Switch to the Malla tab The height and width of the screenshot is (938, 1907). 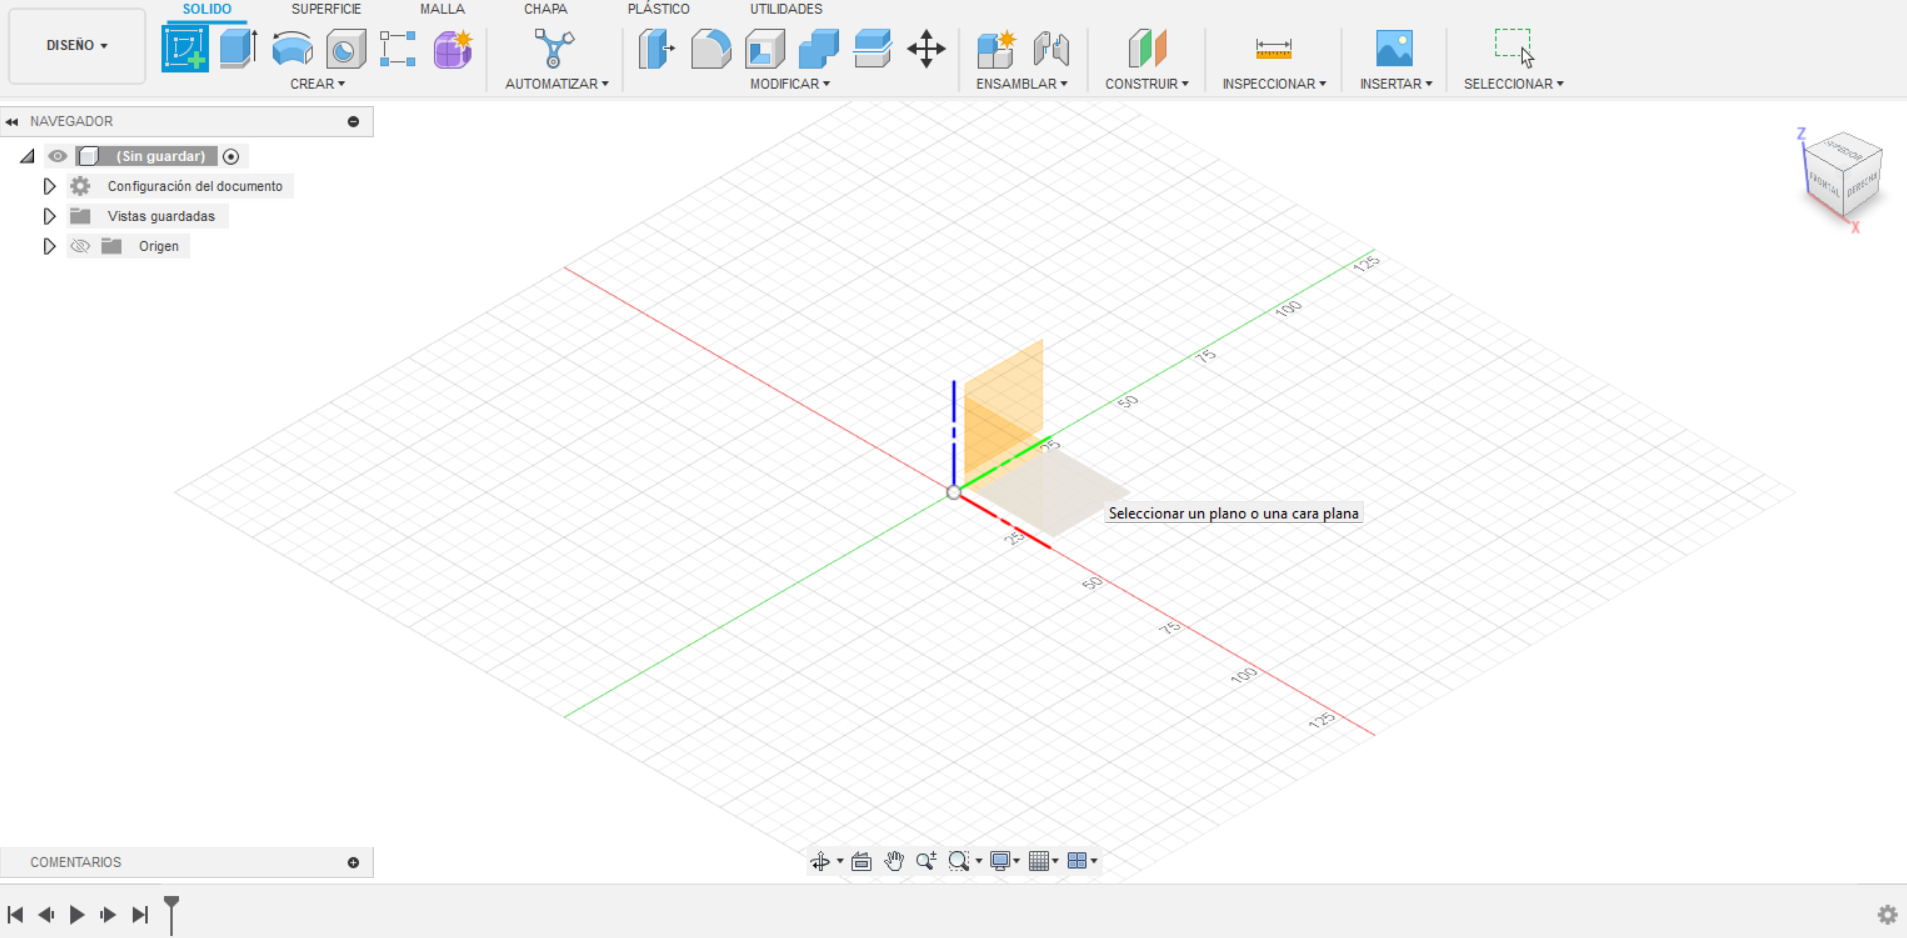click(442, 9)
